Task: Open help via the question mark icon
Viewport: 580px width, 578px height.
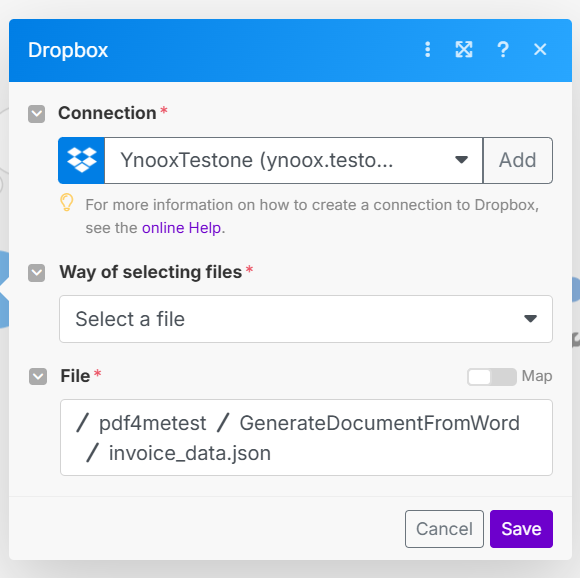Action: pos(503,50)
